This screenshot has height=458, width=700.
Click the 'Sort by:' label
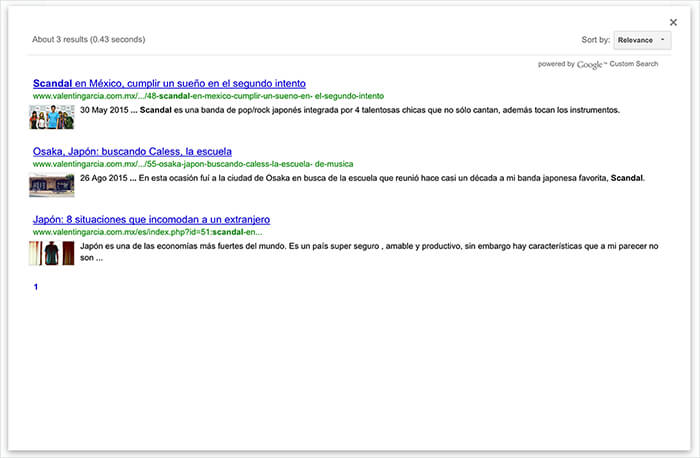point(596,40)
